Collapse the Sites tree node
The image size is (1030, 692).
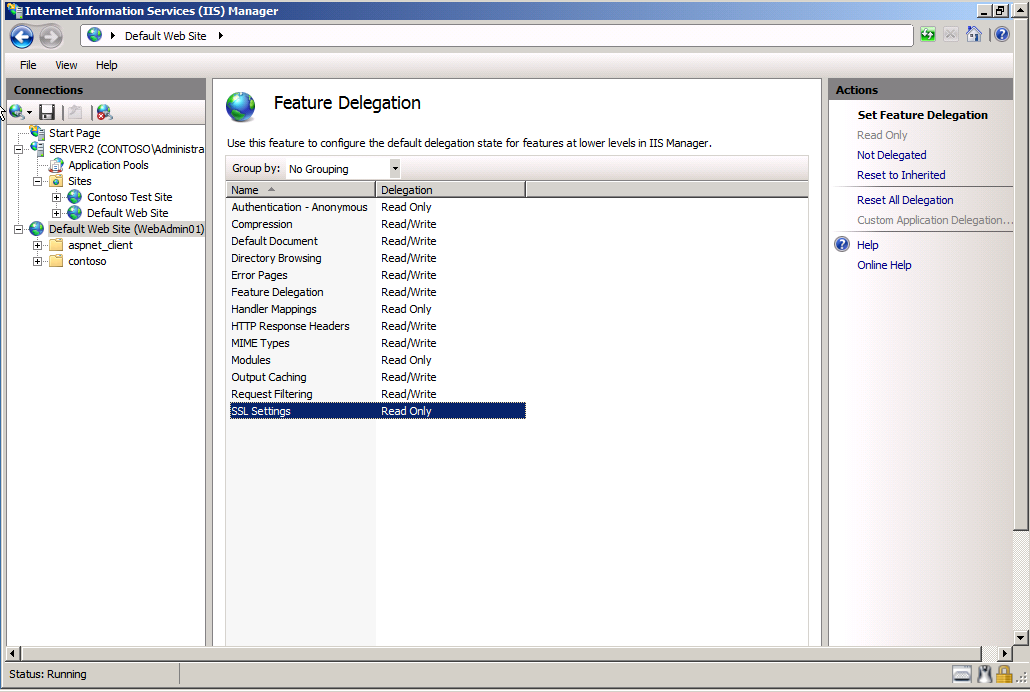pyautogui.click(x=37, y=181)
